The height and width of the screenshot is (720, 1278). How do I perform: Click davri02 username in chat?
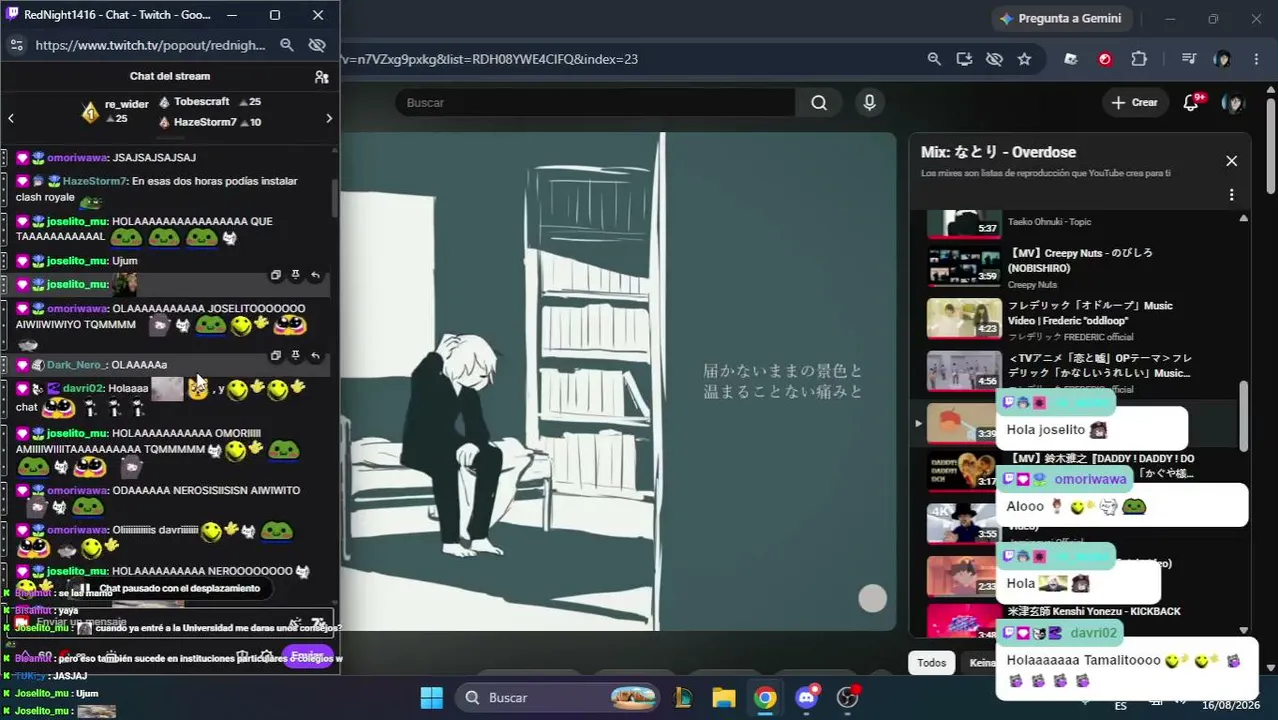pyautogui.click(x=83, y=388)
